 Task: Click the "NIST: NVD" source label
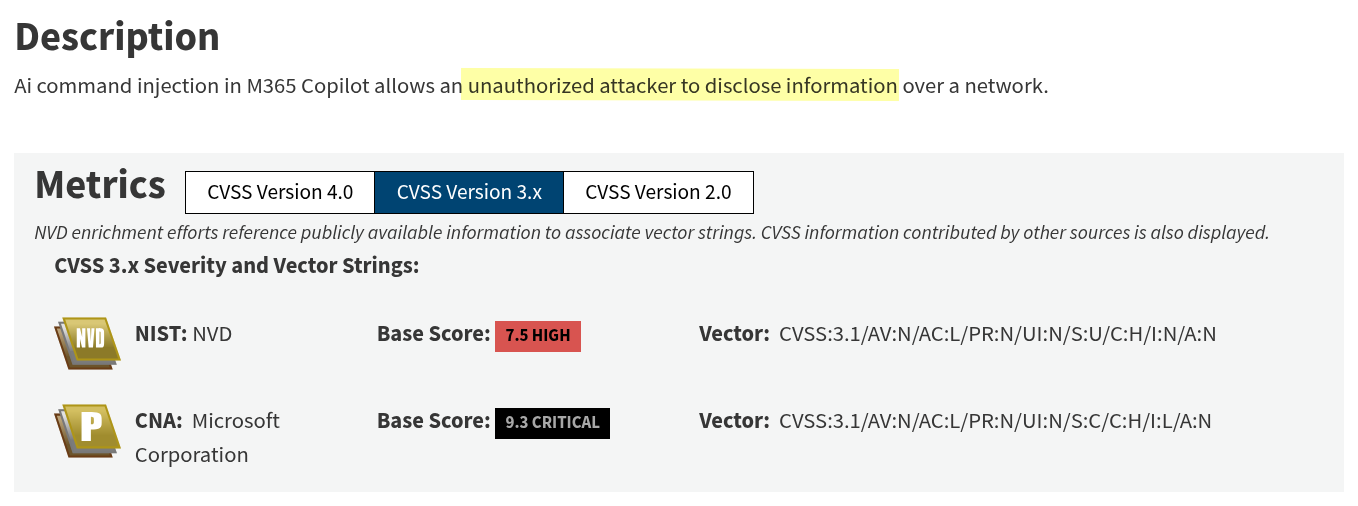point(183,334)
